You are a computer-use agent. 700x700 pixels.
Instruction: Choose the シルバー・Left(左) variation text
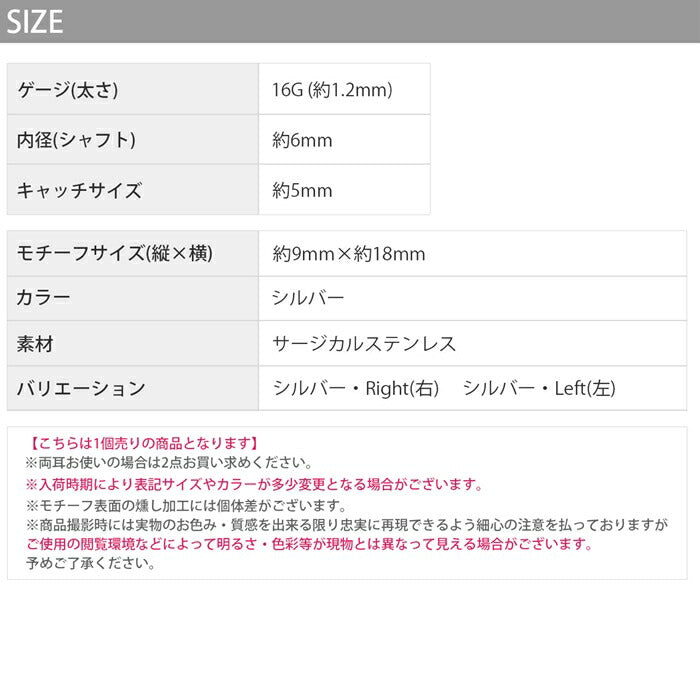[540, 389]
